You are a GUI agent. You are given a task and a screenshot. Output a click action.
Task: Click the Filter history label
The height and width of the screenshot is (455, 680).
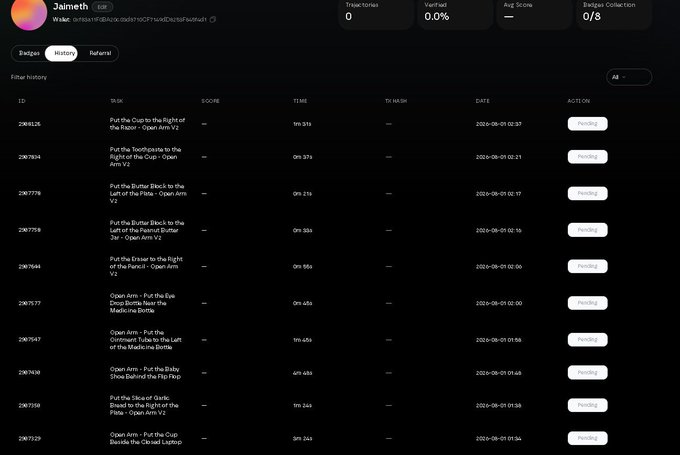pos(29,77)
